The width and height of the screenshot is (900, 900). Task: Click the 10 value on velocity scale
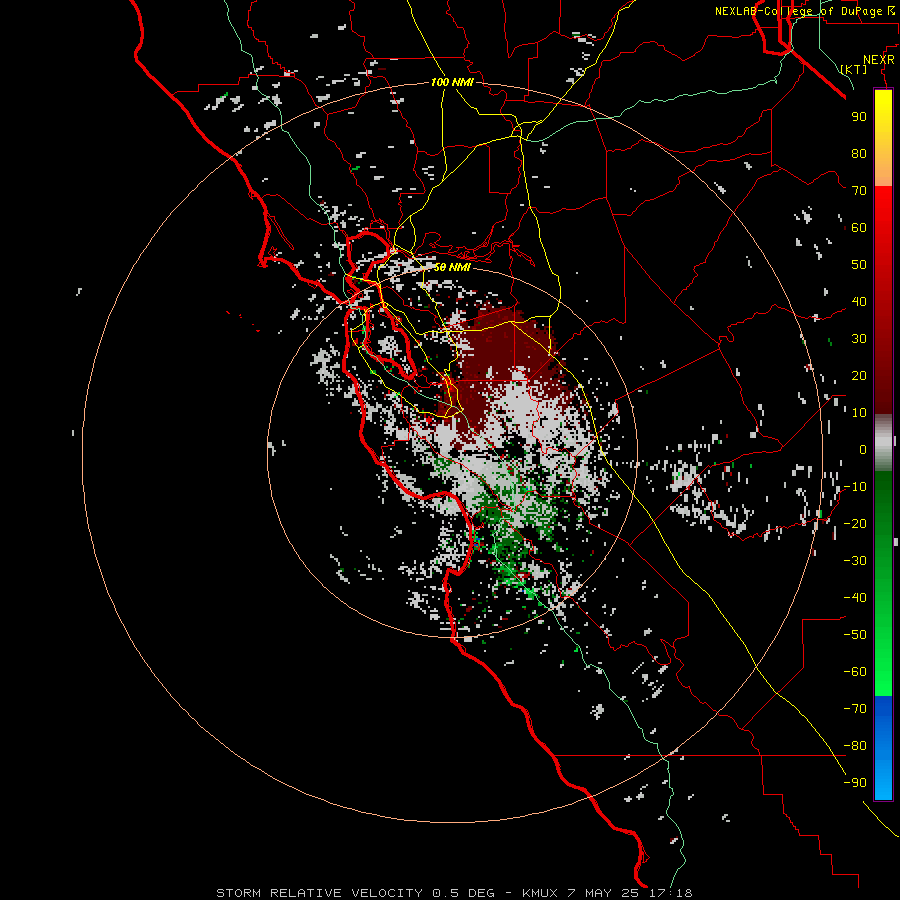859,413
